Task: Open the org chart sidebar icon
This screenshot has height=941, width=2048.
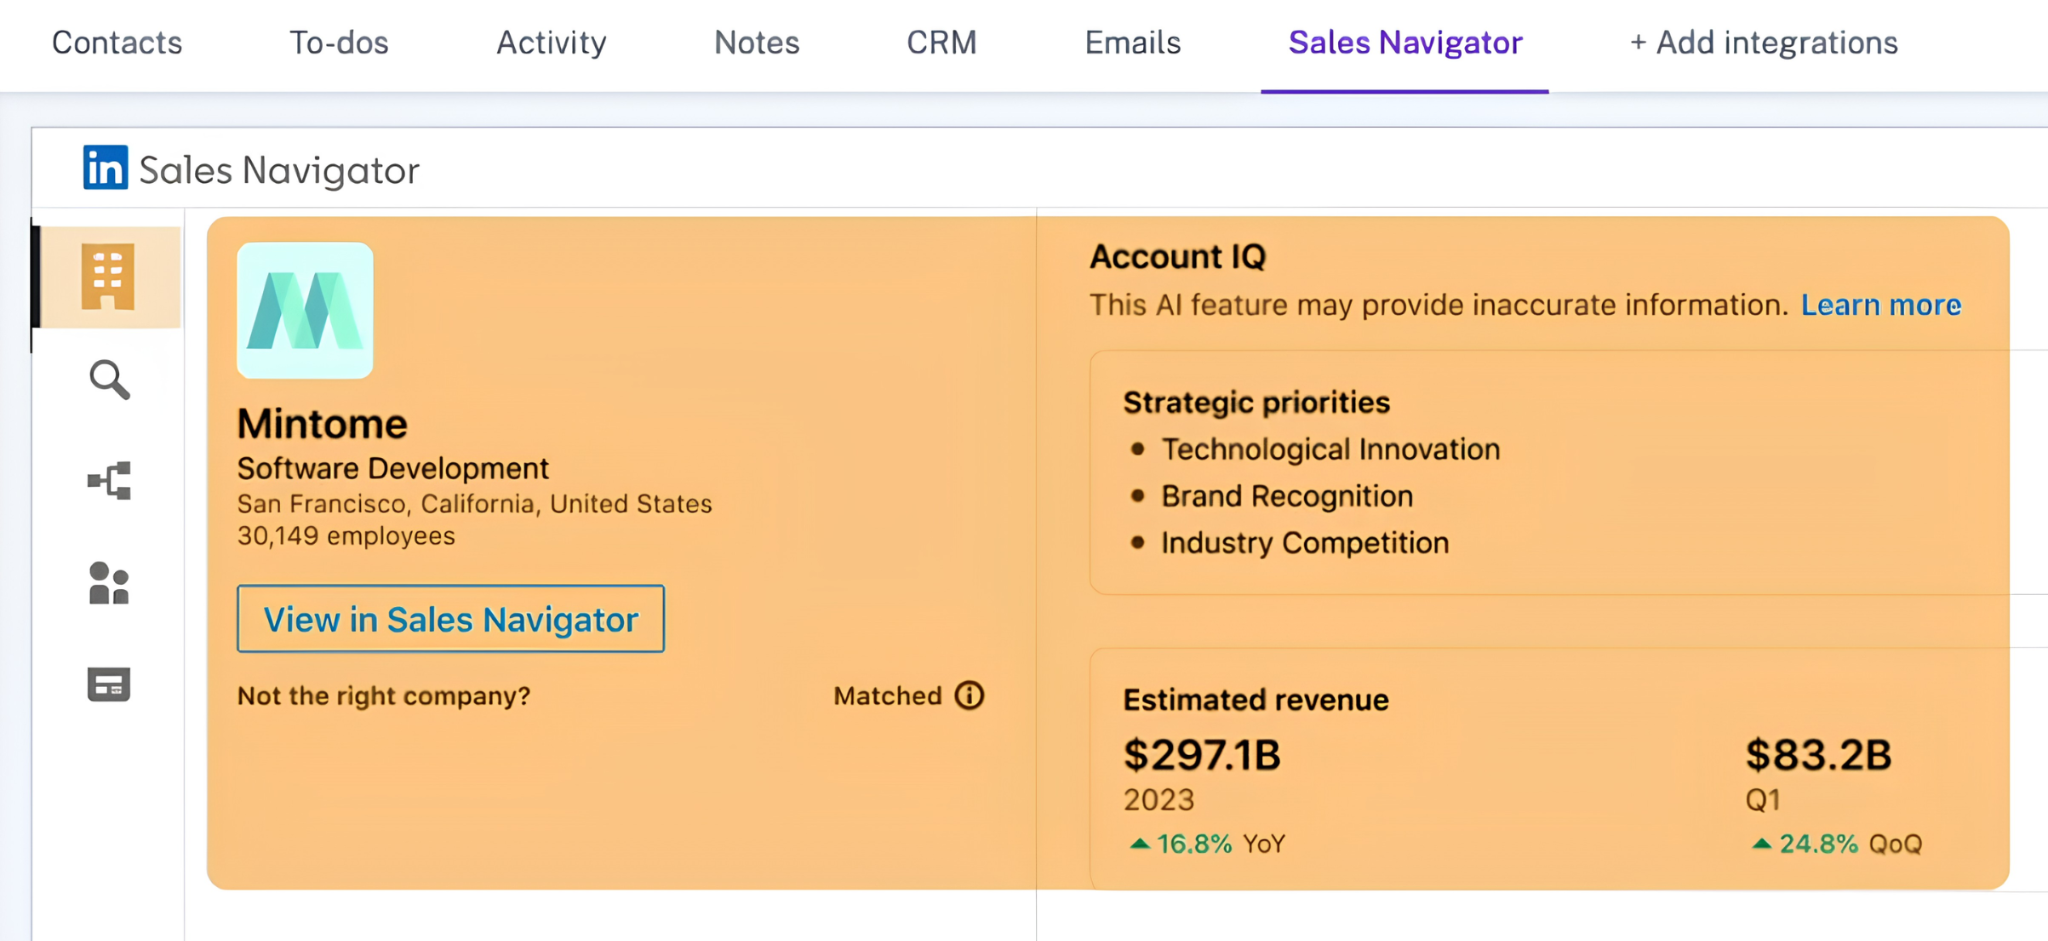Action: click(109, 481)
